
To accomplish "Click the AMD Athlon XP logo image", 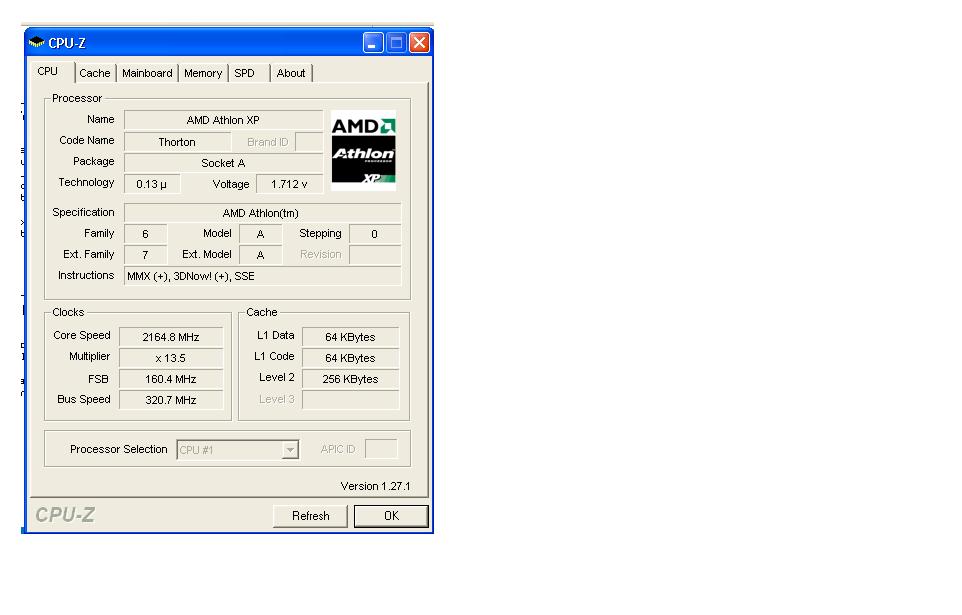I will (363, 151).
